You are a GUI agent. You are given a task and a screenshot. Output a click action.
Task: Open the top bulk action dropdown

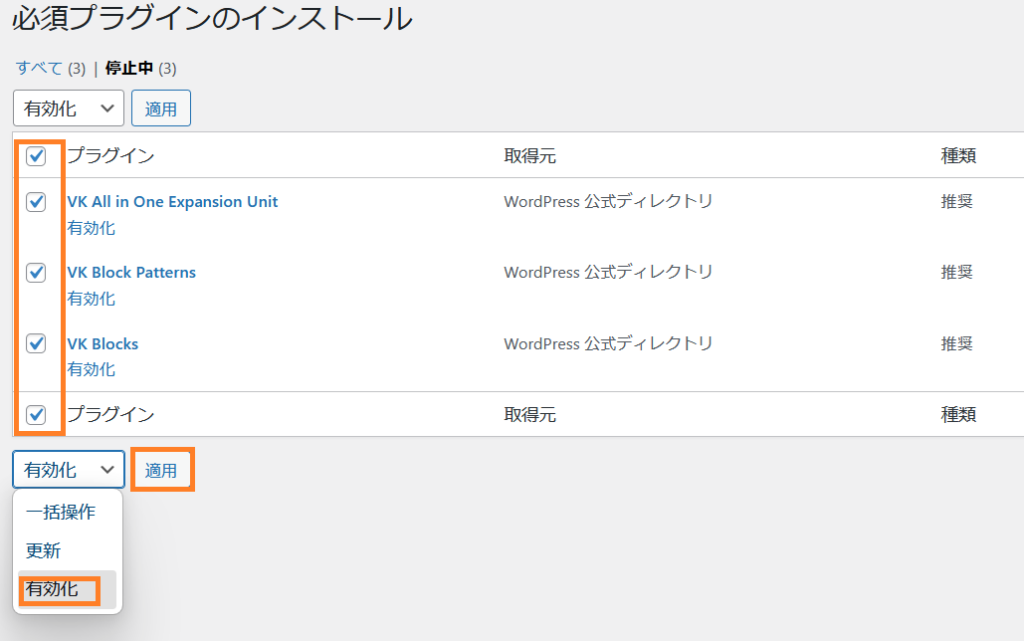pyautogui.click(x=68, y=109)
